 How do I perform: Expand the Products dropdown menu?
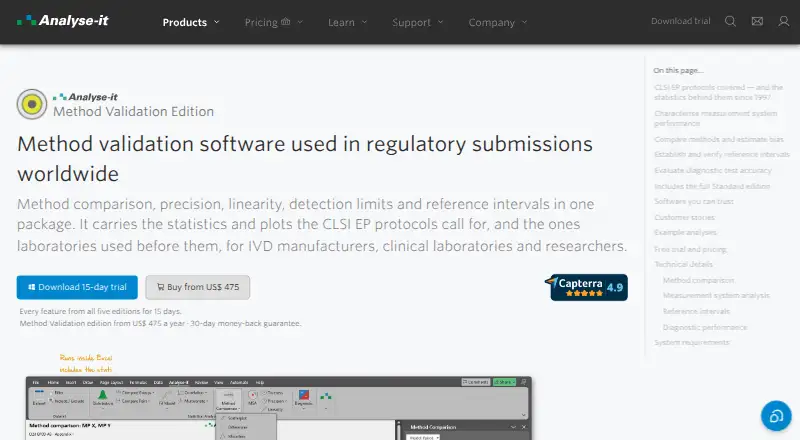pos(191,22)
